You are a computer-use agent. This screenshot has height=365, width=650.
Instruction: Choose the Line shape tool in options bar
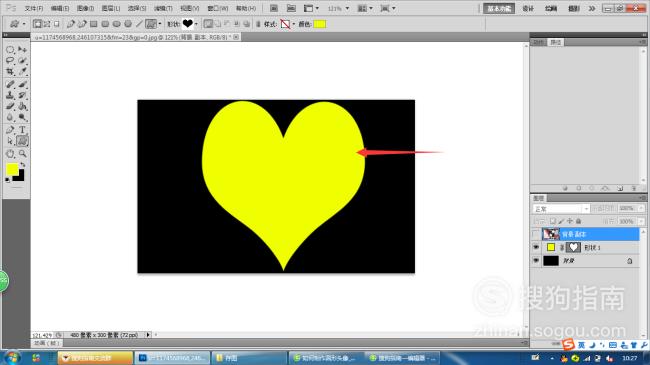tap(139, 24)
